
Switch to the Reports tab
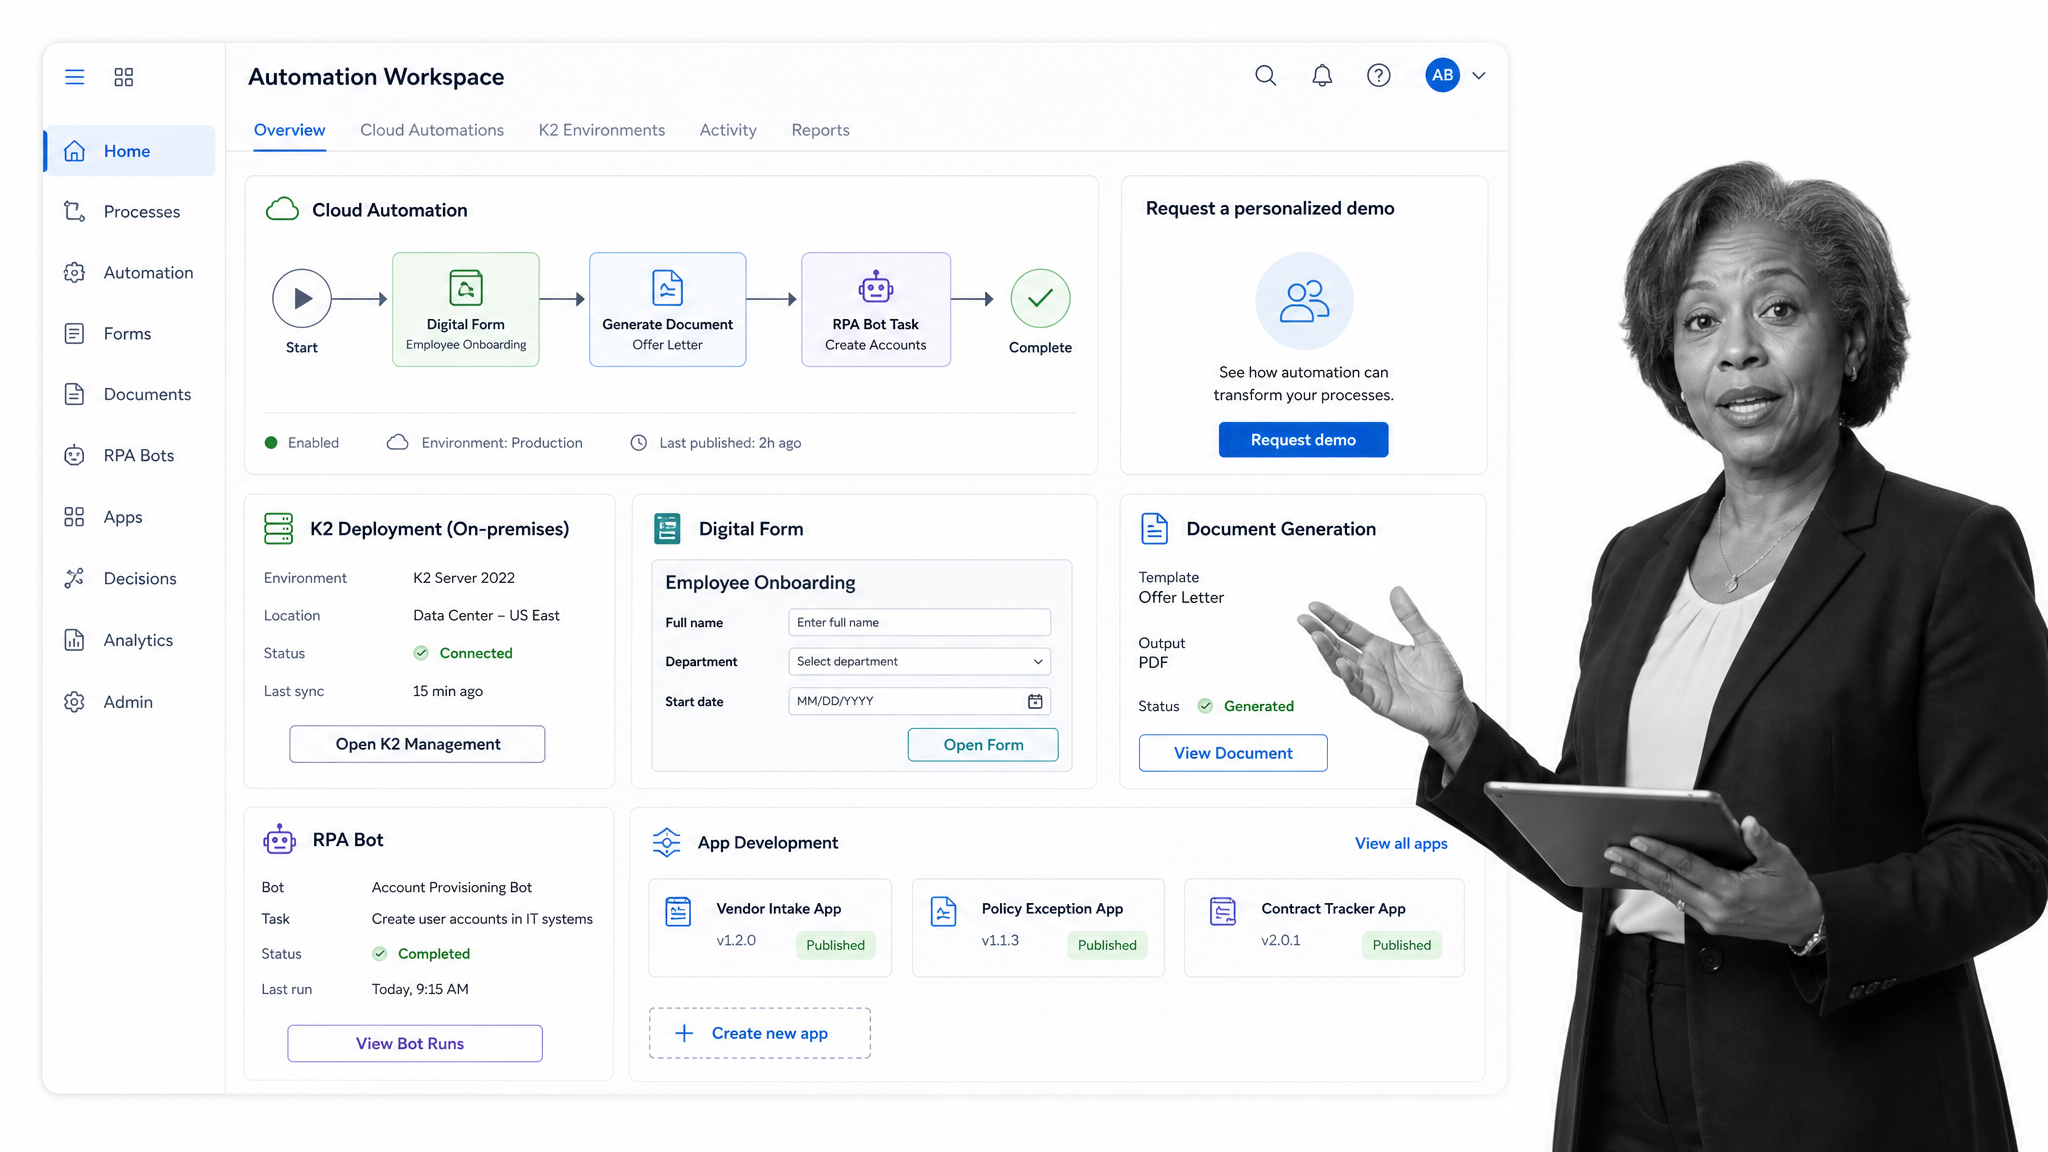[x=820, y=130]
